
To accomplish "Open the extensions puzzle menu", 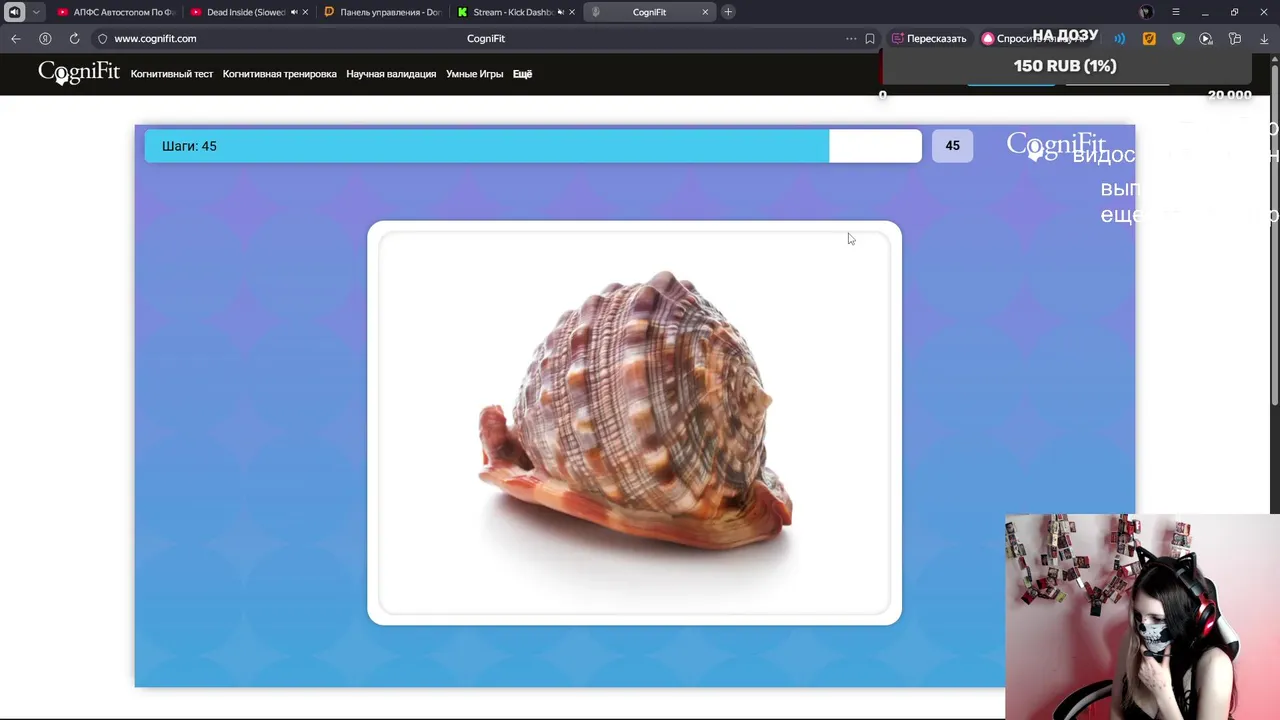I will 1235,39.
